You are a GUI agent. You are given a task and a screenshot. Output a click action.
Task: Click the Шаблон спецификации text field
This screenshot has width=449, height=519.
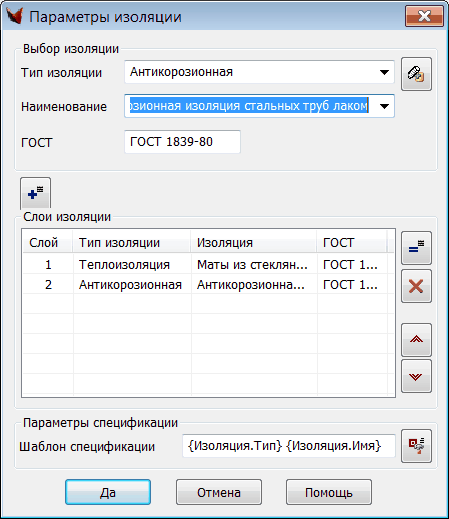tap(289, 446)
